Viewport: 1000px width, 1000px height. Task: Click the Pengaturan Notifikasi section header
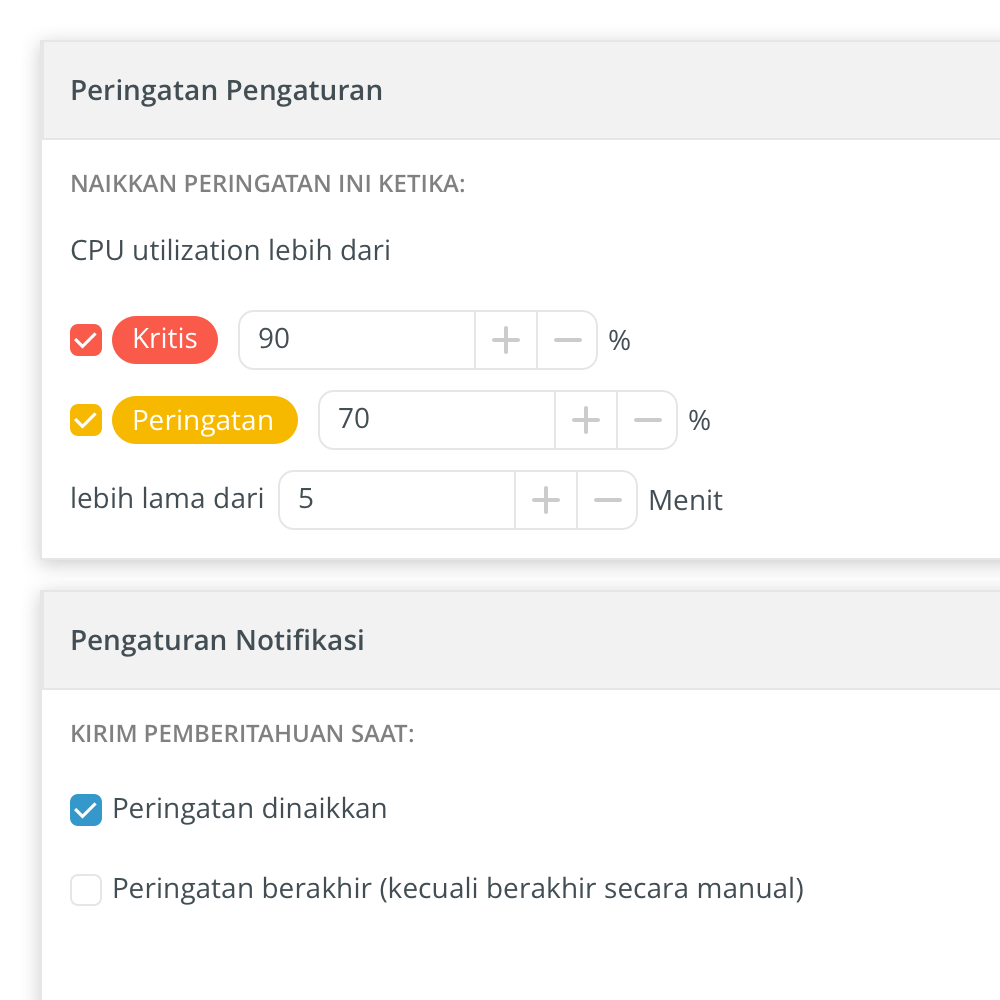click(x=218, y=640)
